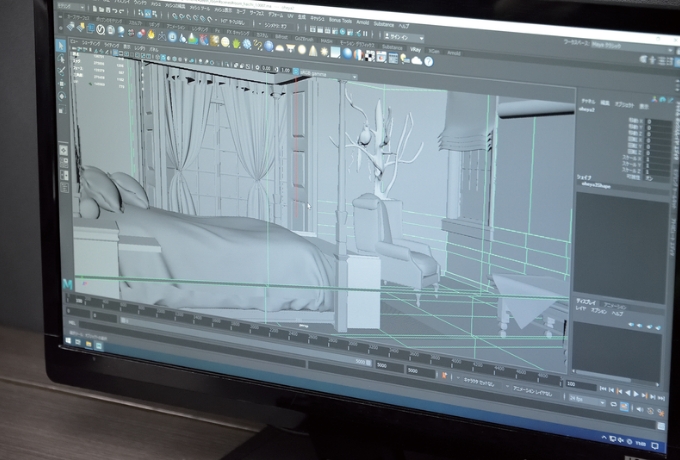Viewport: 680px width, 460px height.
Task: Click the save scene icon in status line
Action: (x=110, y=10)
